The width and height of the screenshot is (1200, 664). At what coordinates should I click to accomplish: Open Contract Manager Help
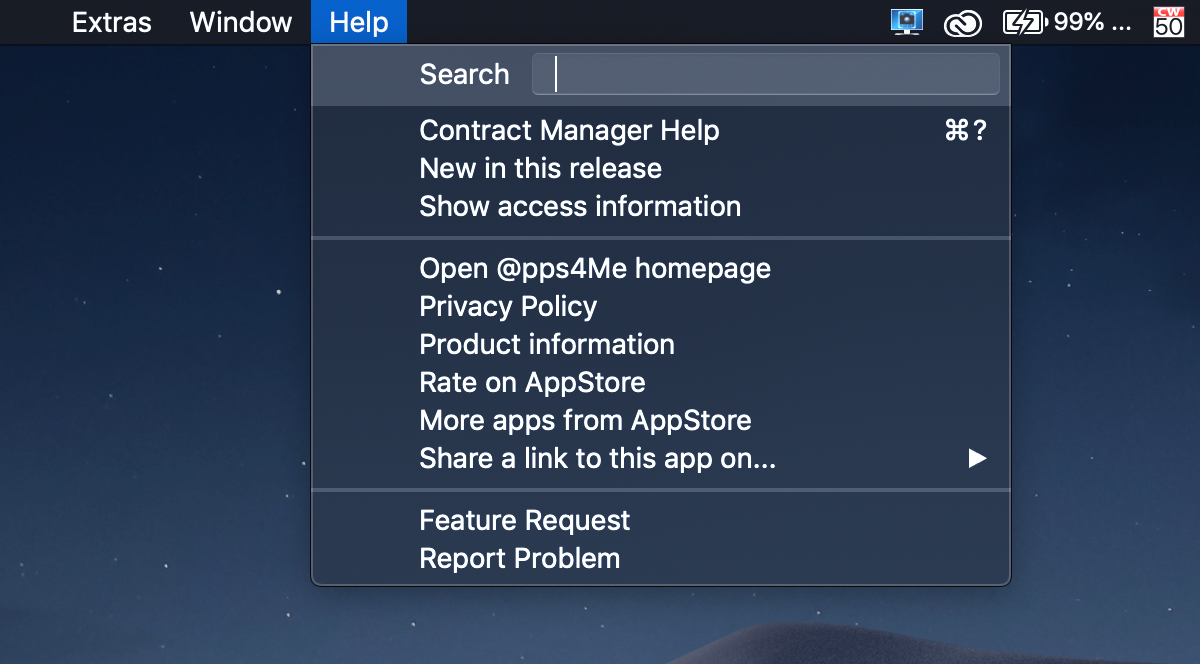point(661,131)
